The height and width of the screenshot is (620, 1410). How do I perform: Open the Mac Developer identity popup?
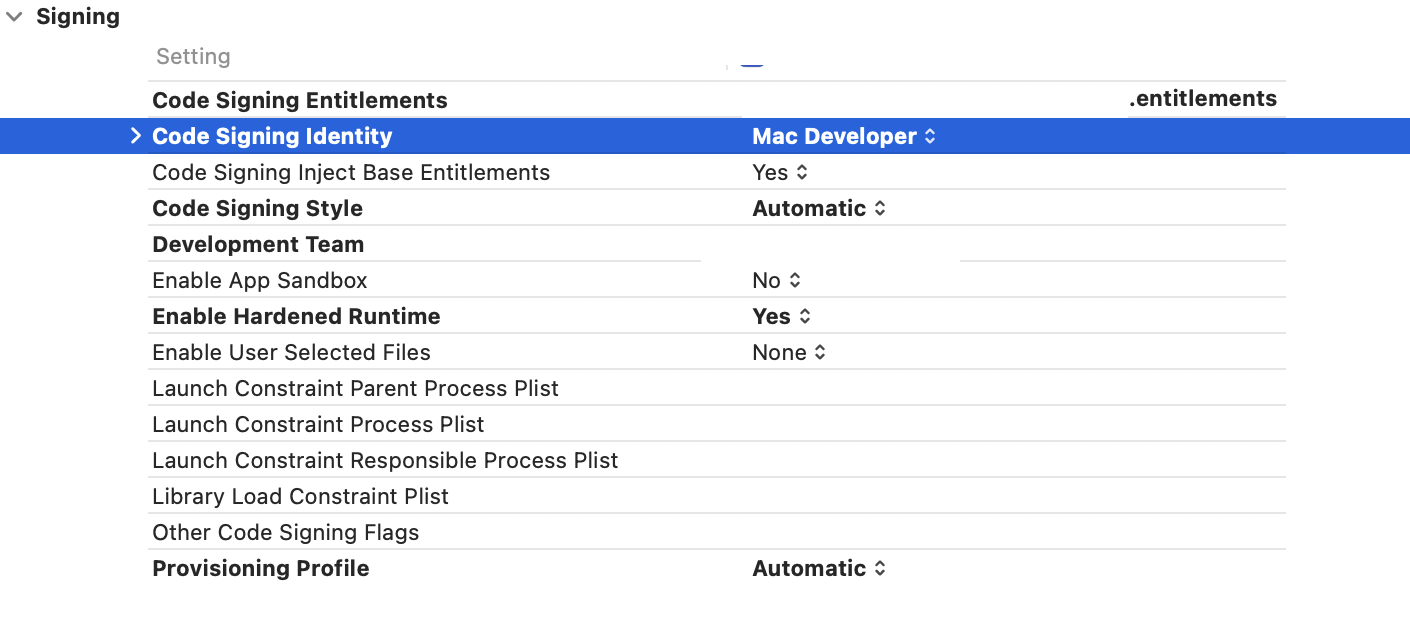click(844, 136)
